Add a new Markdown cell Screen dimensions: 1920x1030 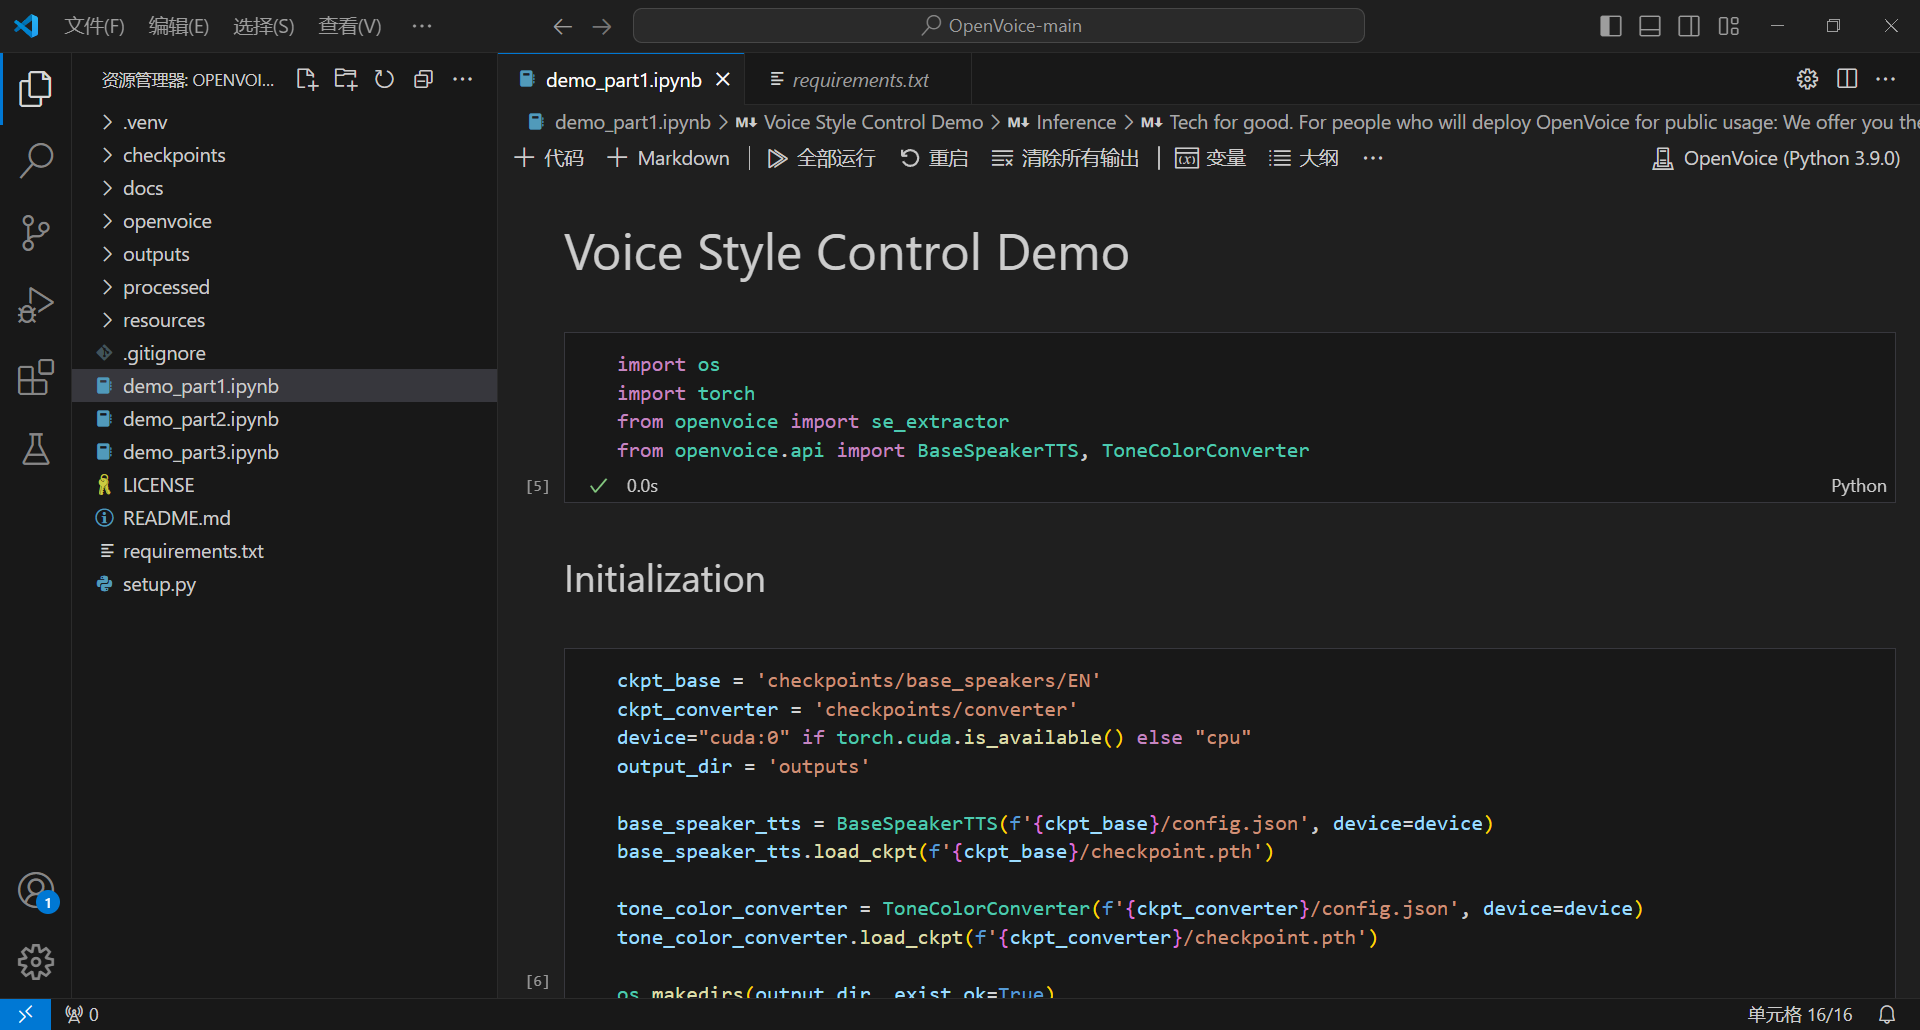coord(669,158)
